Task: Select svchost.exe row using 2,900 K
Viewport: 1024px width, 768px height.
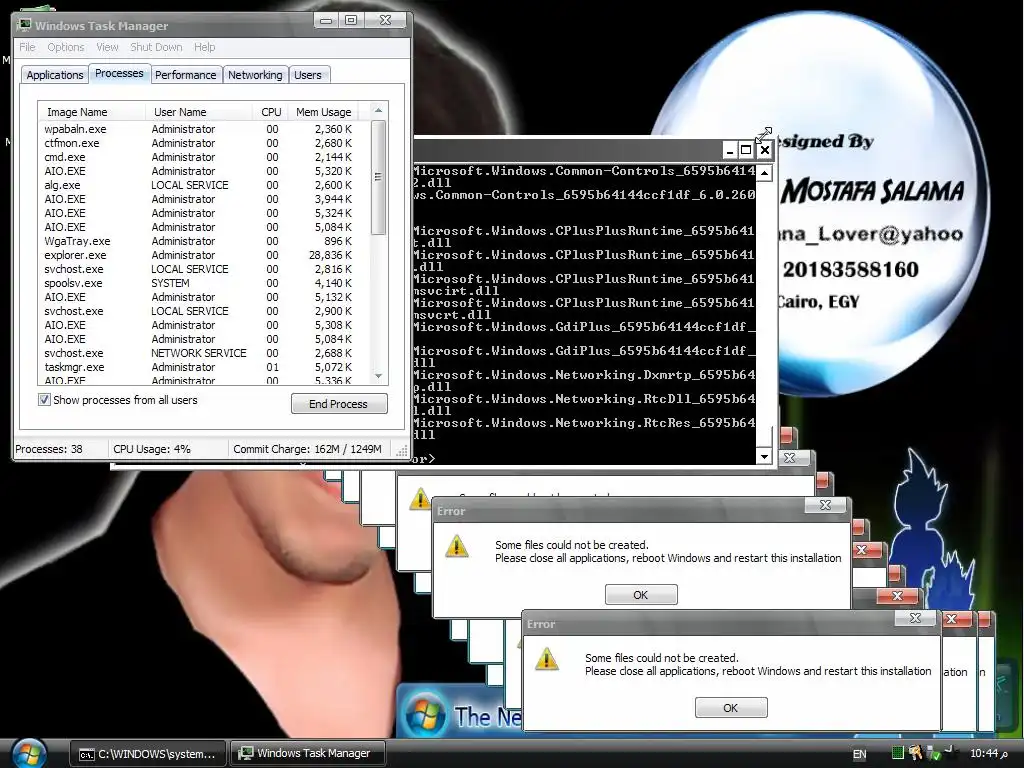Action: [204, 312]
